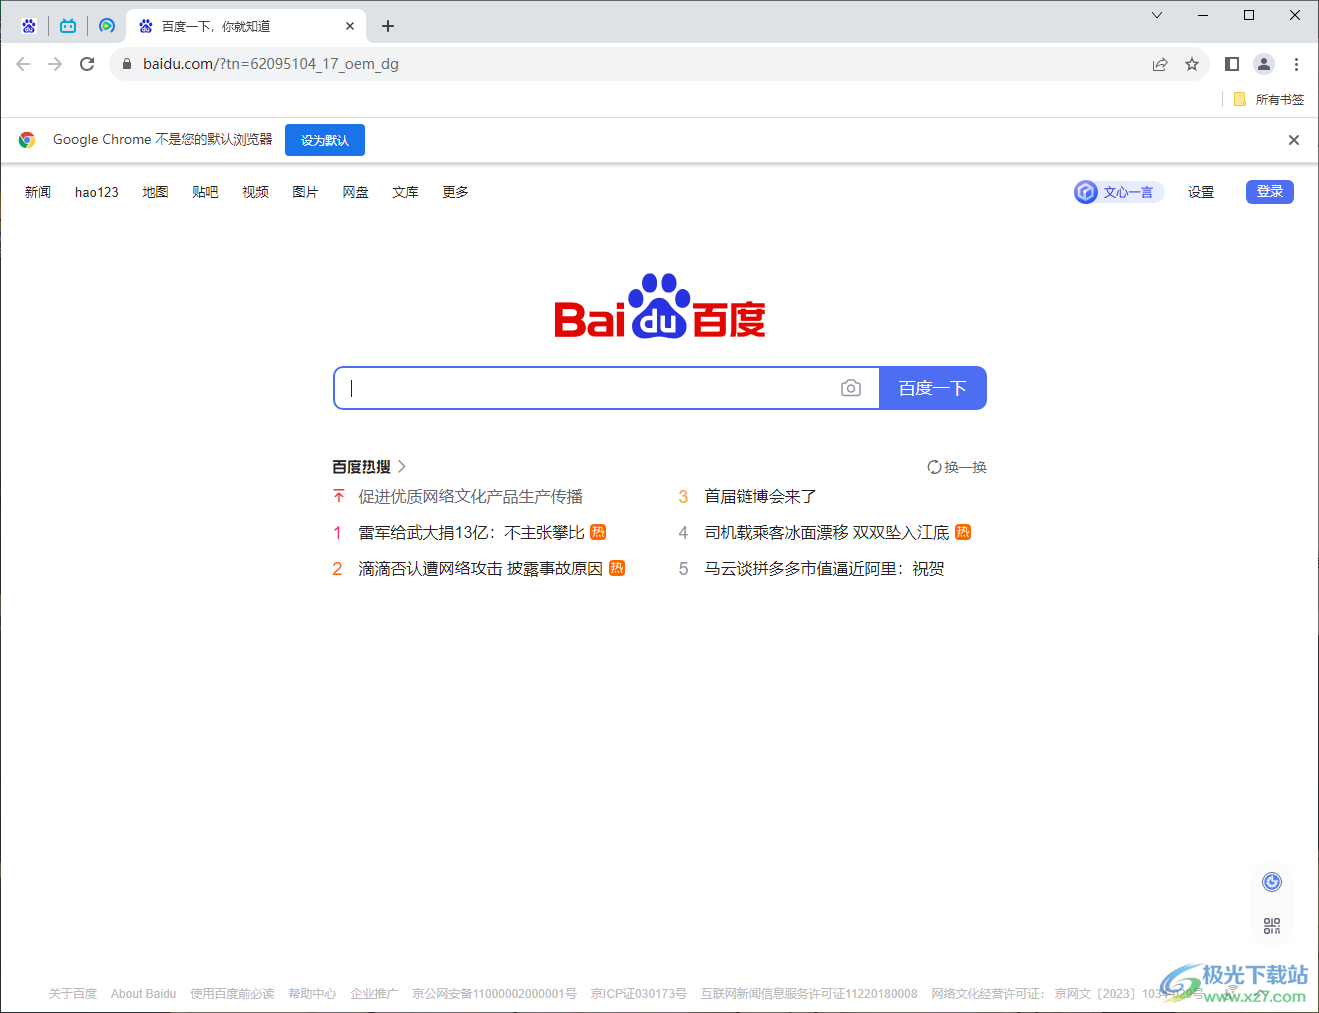
Task: Open hao123 navigation link
Action: pos(97,192)
